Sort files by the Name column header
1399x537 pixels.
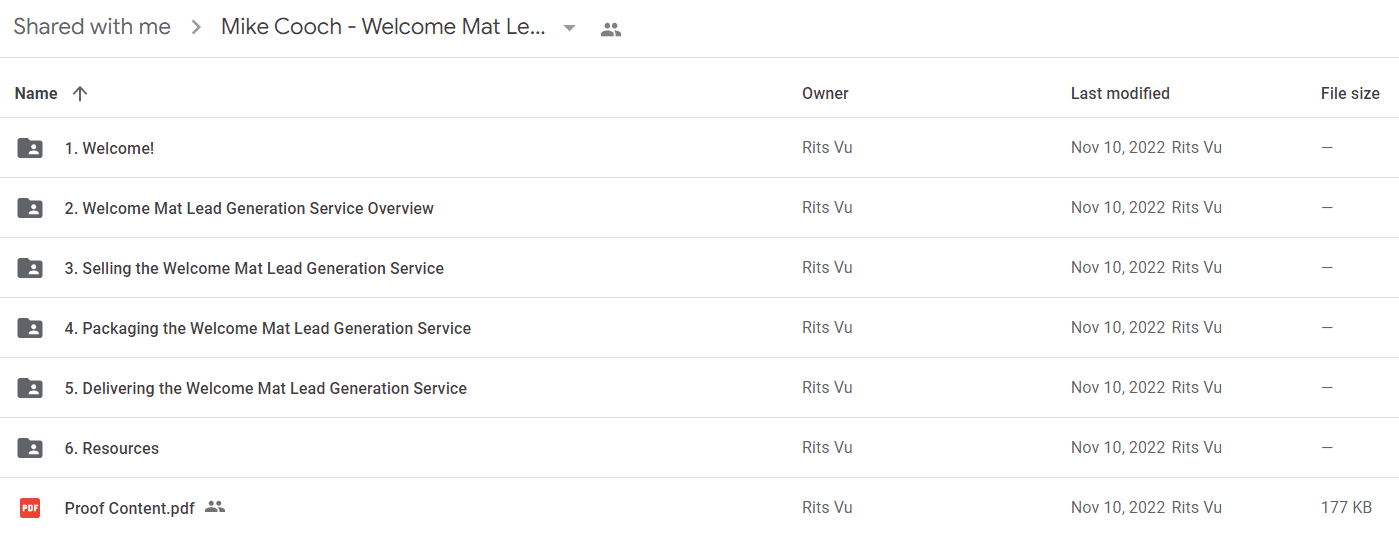click(36, 93)
